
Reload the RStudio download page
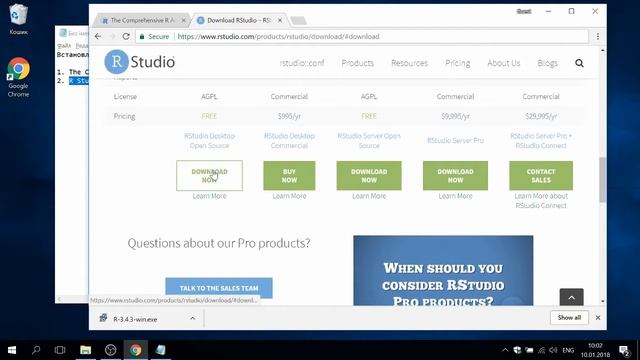pyautogui.click(x=126, y=36)
